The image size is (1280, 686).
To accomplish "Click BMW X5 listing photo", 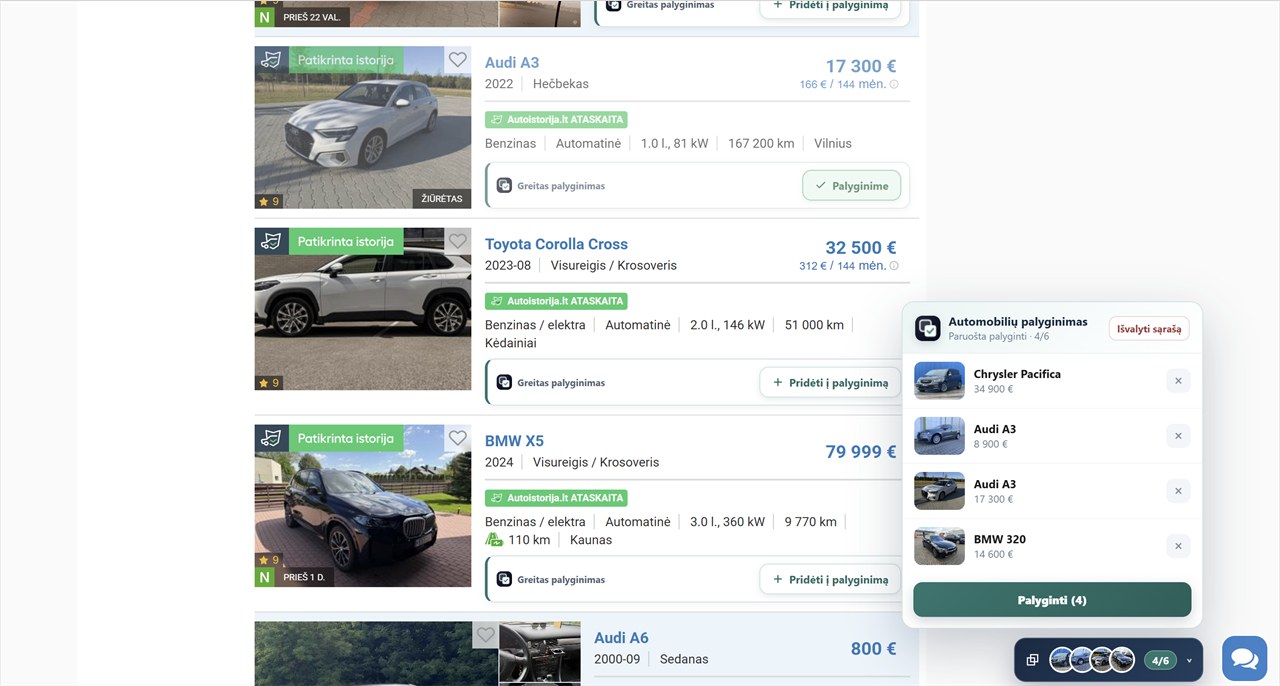I will coord(363,506).
